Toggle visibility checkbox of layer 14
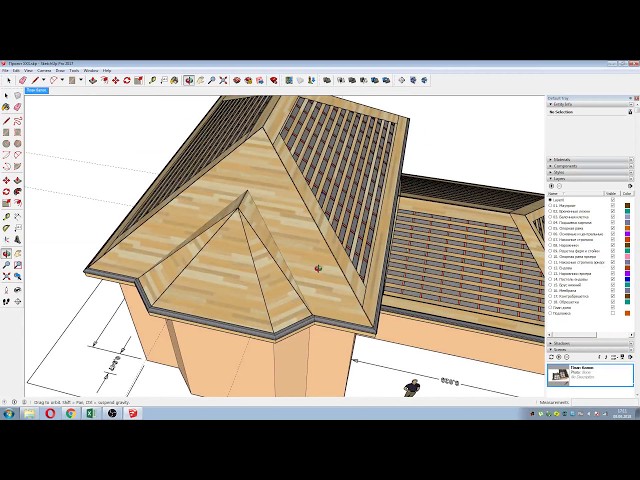Viewport: 640px width, 480px height. coord(613,279)
